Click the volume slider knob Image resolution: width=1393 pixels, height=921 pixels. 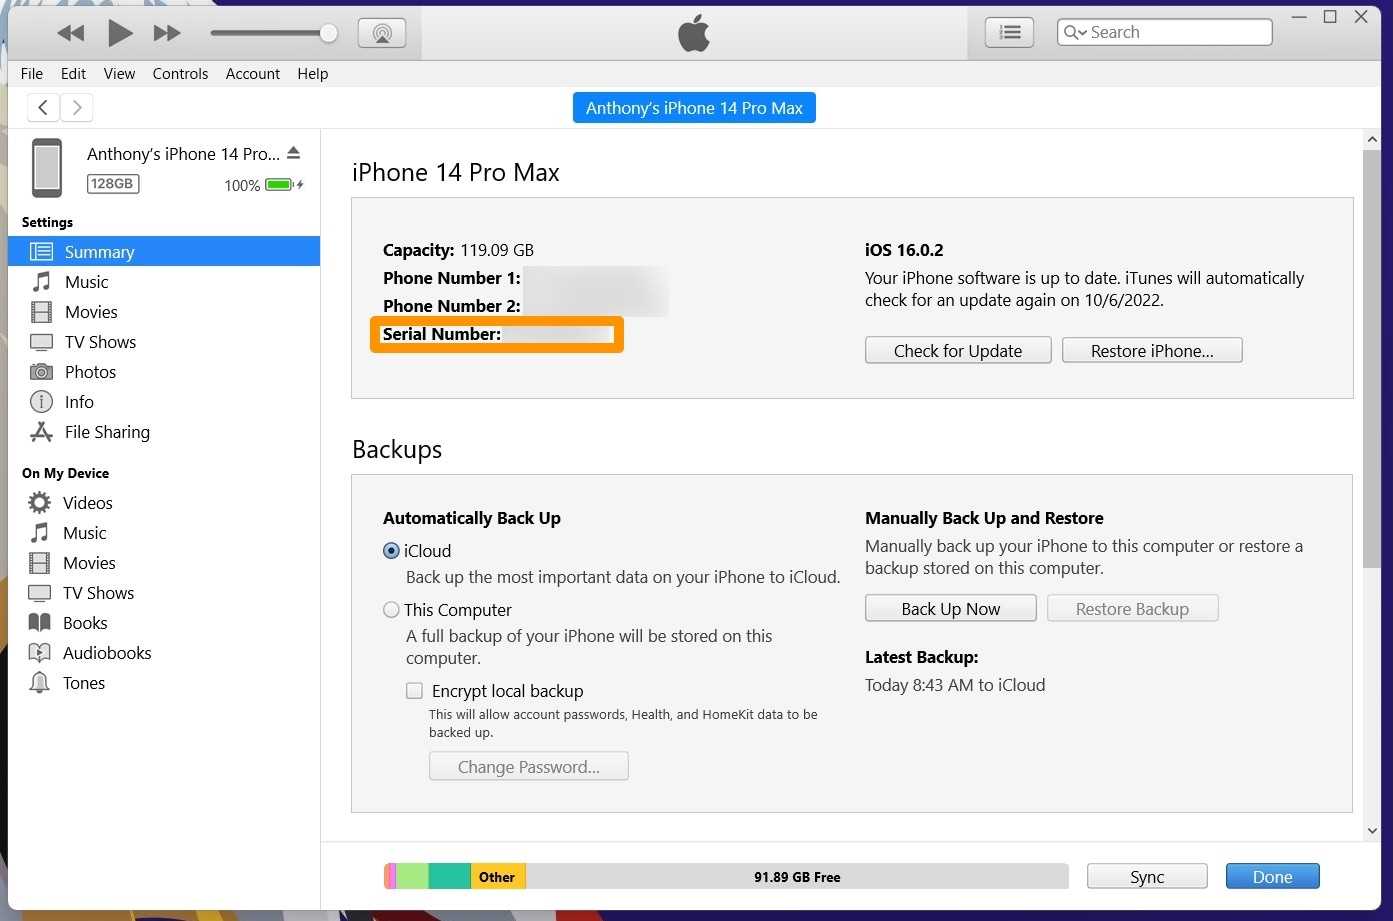coord(328,33)
